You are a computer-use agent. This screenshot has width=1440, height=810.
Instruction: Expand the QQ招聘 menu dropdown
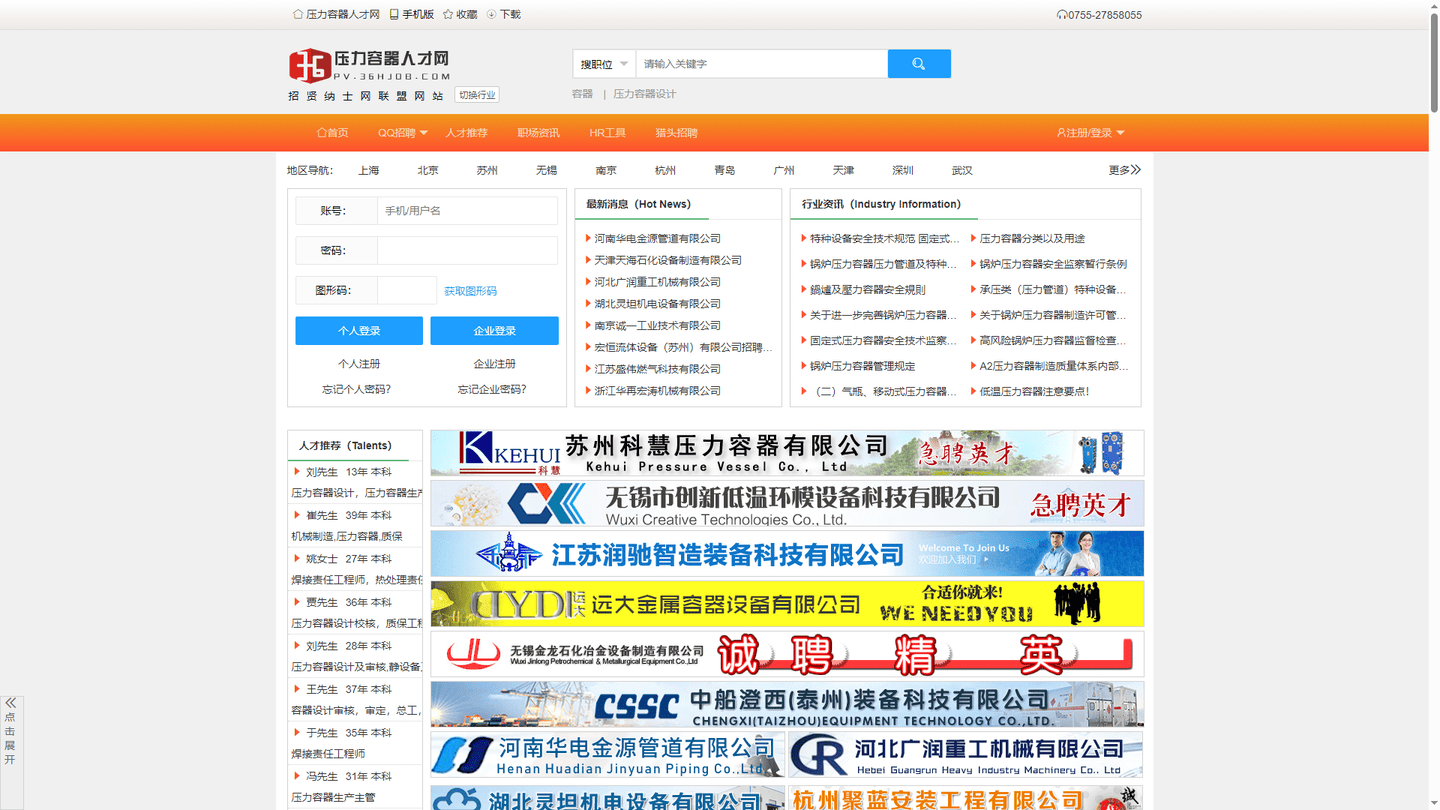click(x=402, y=133)
